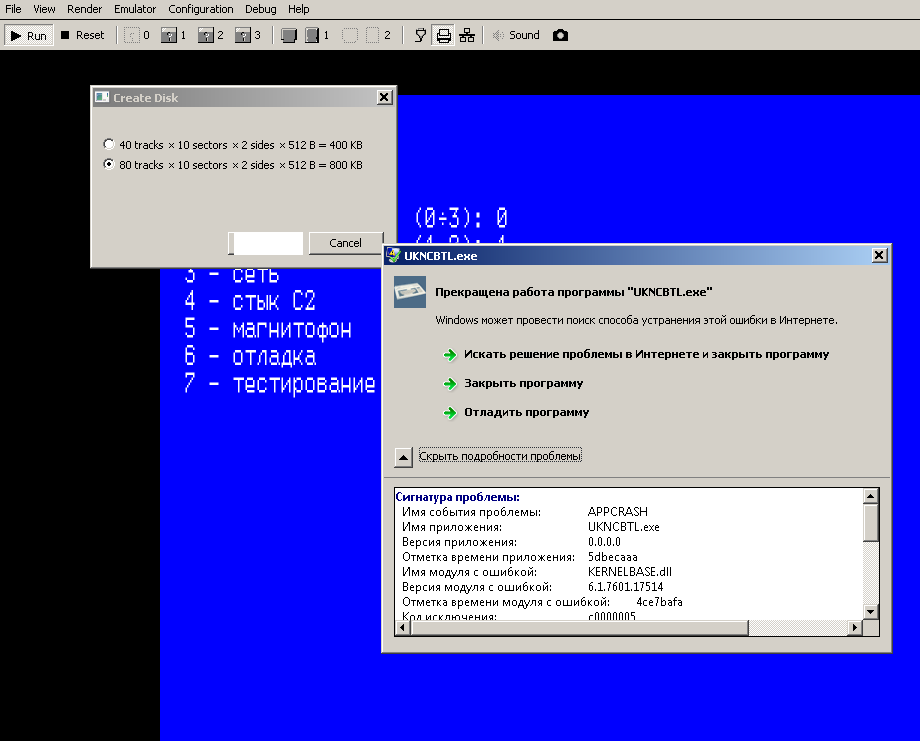Viewport: 920px width, 741px height.
Task: Click the first cartridge slot icon
Action: [289, 35]
